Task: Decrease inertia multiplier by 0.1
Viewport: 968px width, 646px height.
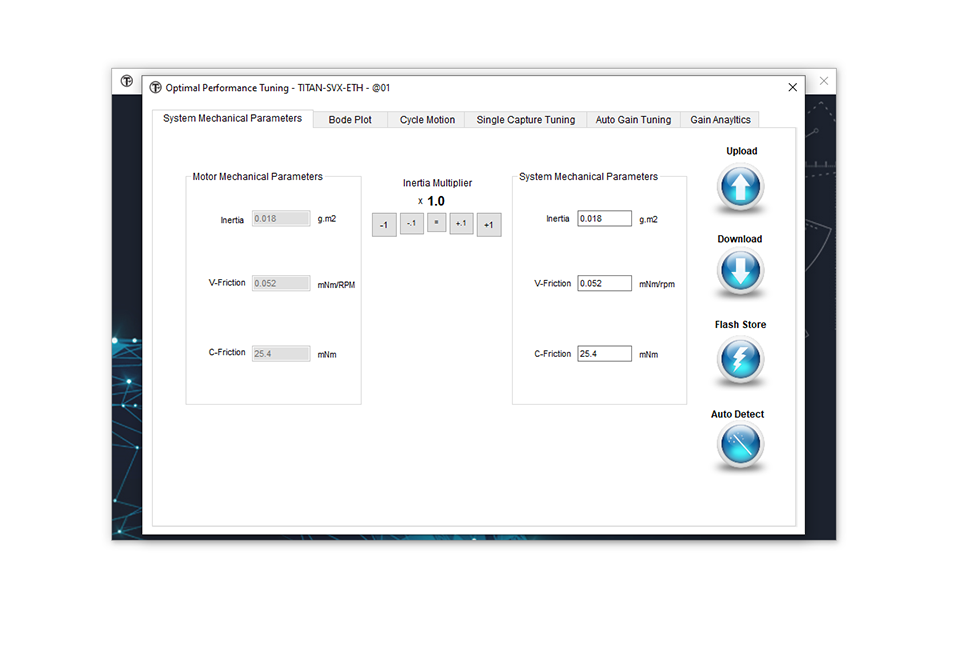Action: pyautogui.click(x=411, y=224)
